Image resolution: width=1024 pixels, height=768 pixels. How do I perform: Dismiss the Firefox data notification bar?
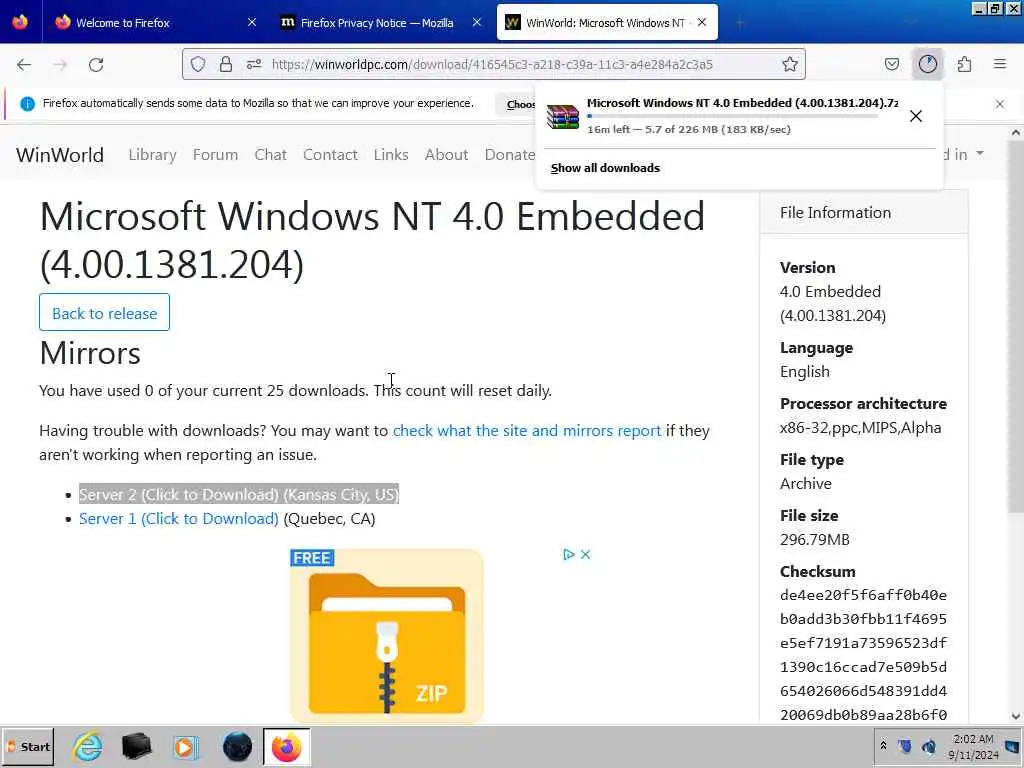(x=1000, y=104)
